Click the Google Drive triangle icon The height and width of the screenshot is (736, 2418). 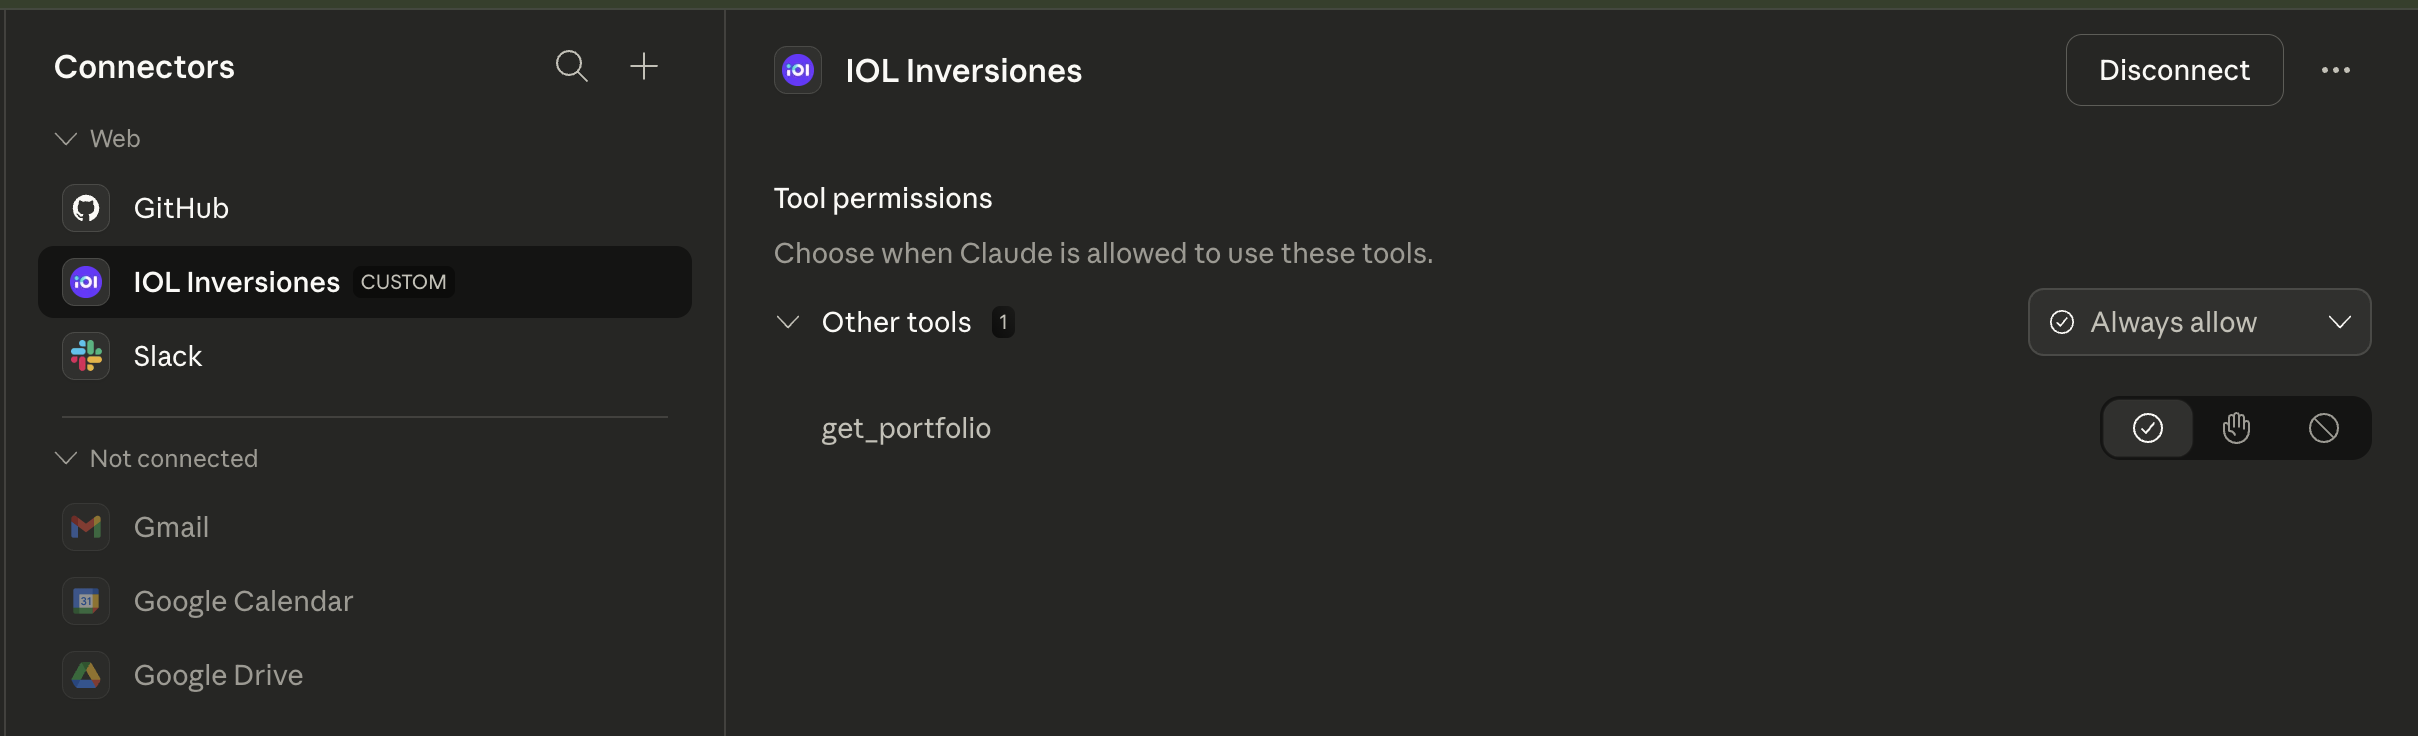[86, 675]
